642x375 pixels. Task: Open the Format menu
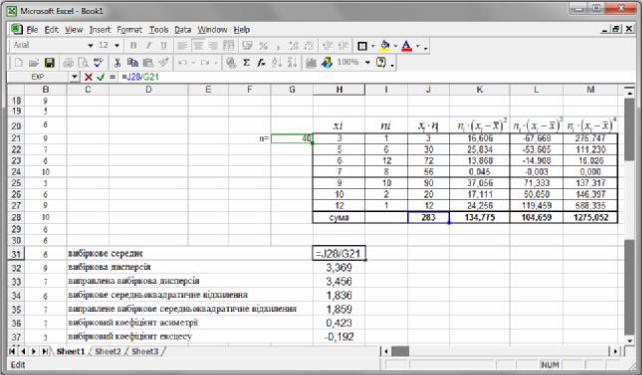pyautogui.click(x=129, y=30)
